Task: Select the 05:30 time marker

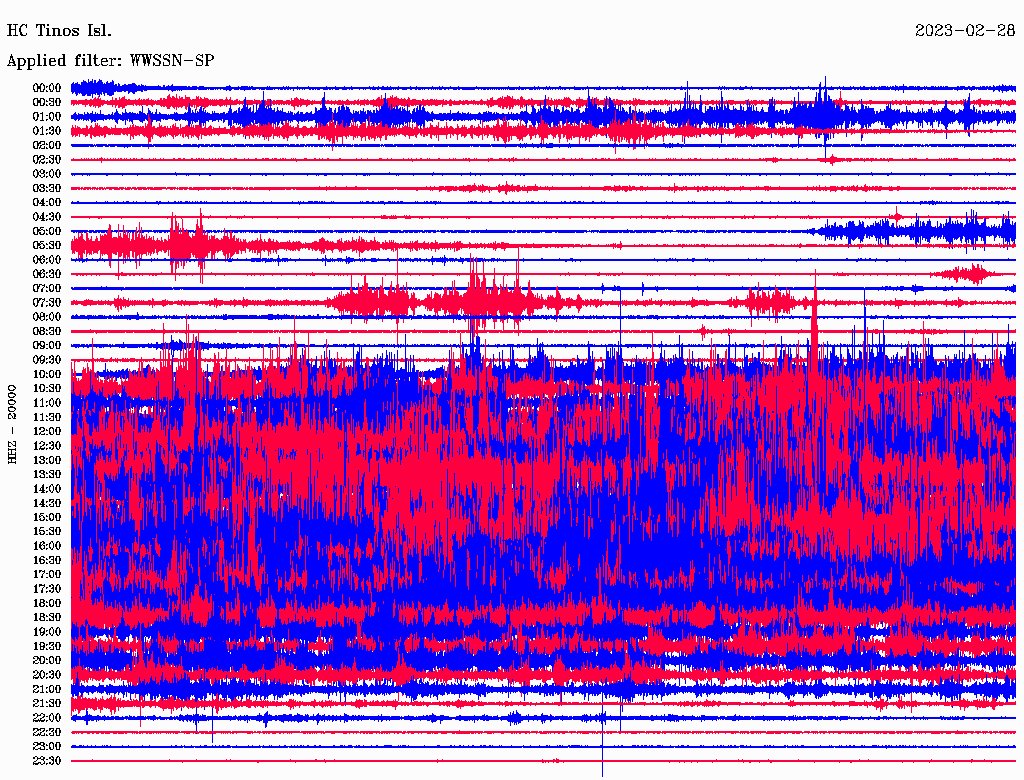Action: (x=47, y=245)
